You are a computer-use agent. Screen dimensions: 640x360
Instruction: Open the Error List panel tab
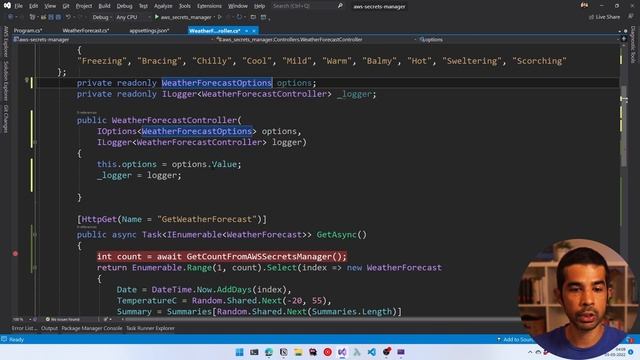coord(24,328)
